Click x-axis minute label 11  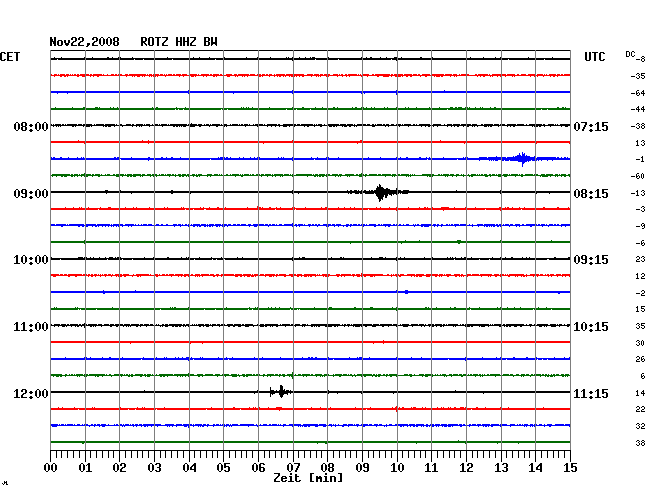coord(431,468)
